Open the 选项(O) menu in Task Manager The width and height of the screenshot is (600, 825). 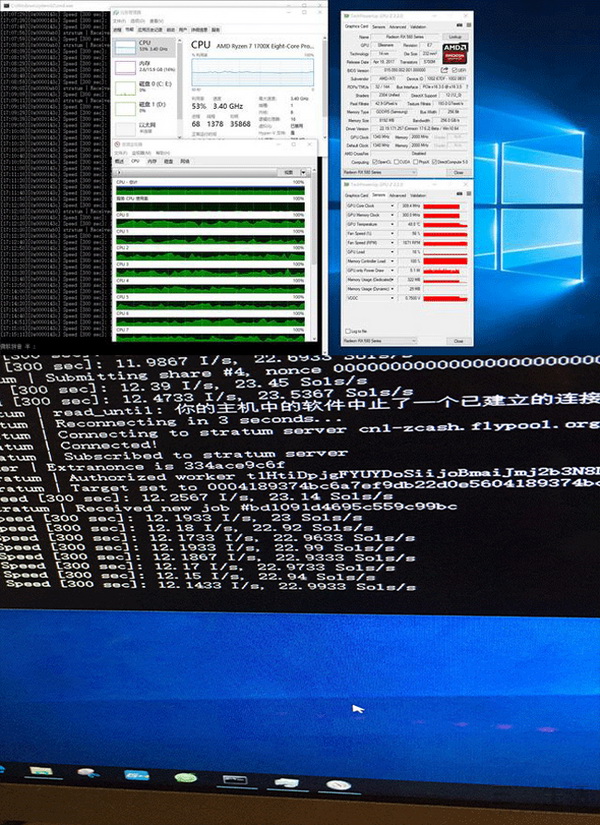138,21
